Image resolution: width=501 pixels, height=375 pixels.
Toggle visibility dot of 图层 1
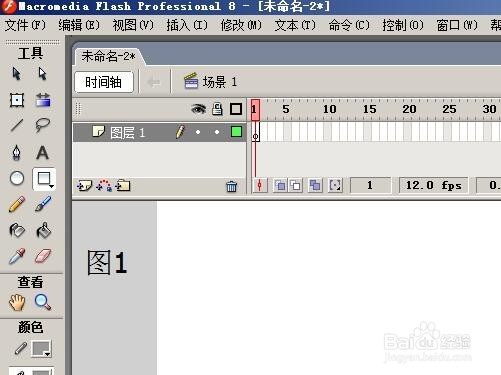click(198, 132)
